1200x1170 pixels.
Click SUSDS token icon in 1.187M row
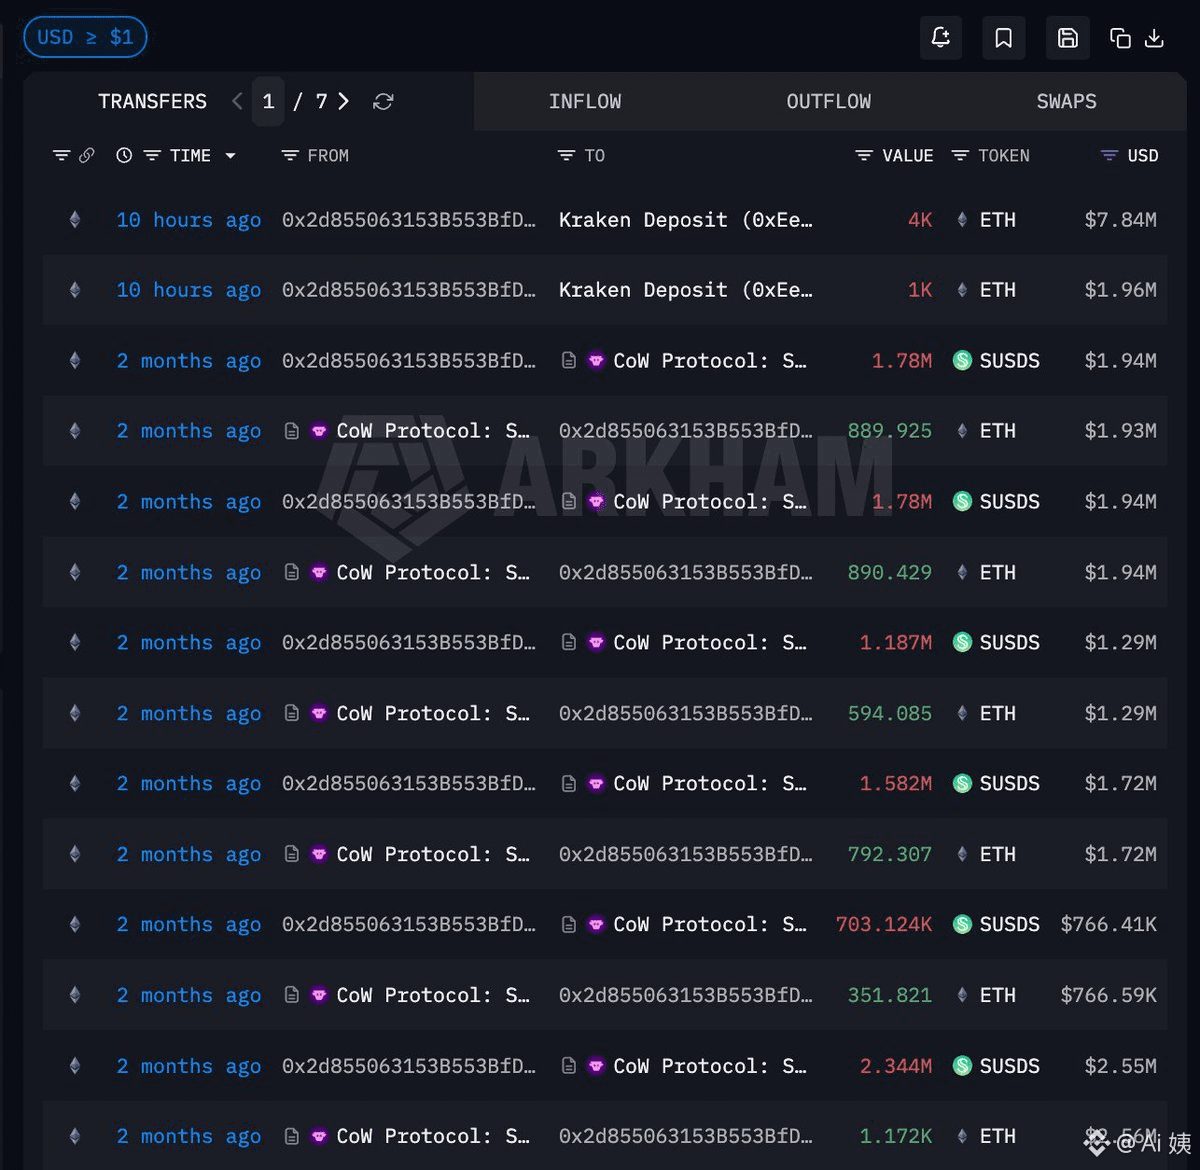pos(962,643)
